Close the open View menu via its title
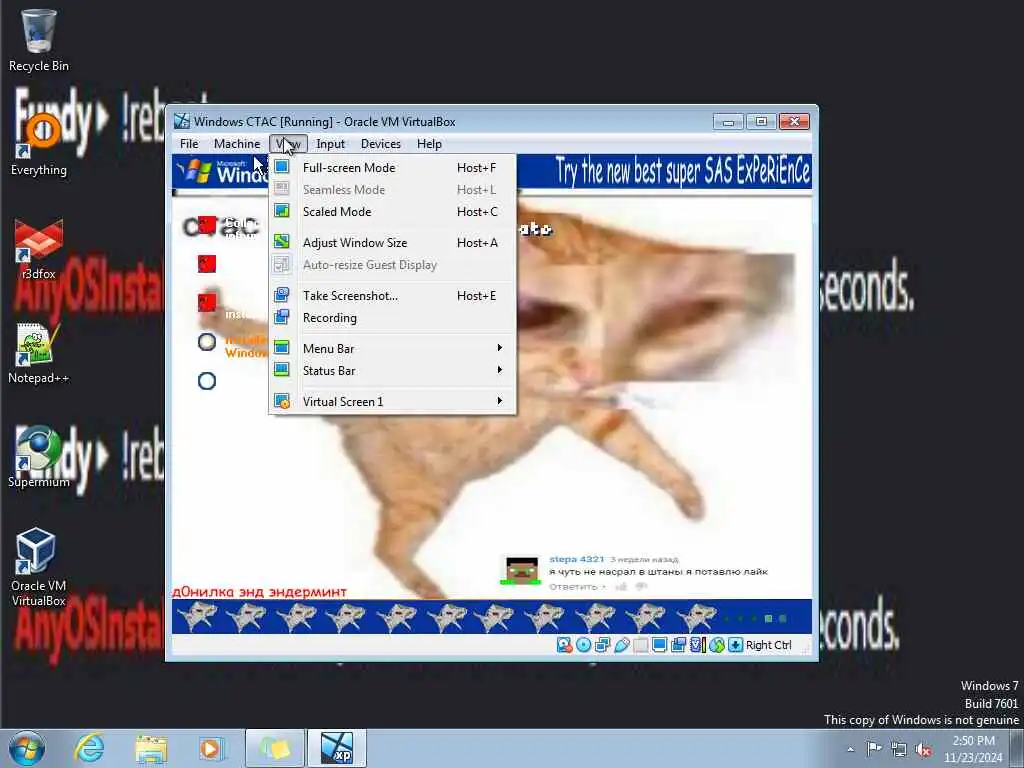The width and height of the screenshot is (1024, 768). pos(288,144)
